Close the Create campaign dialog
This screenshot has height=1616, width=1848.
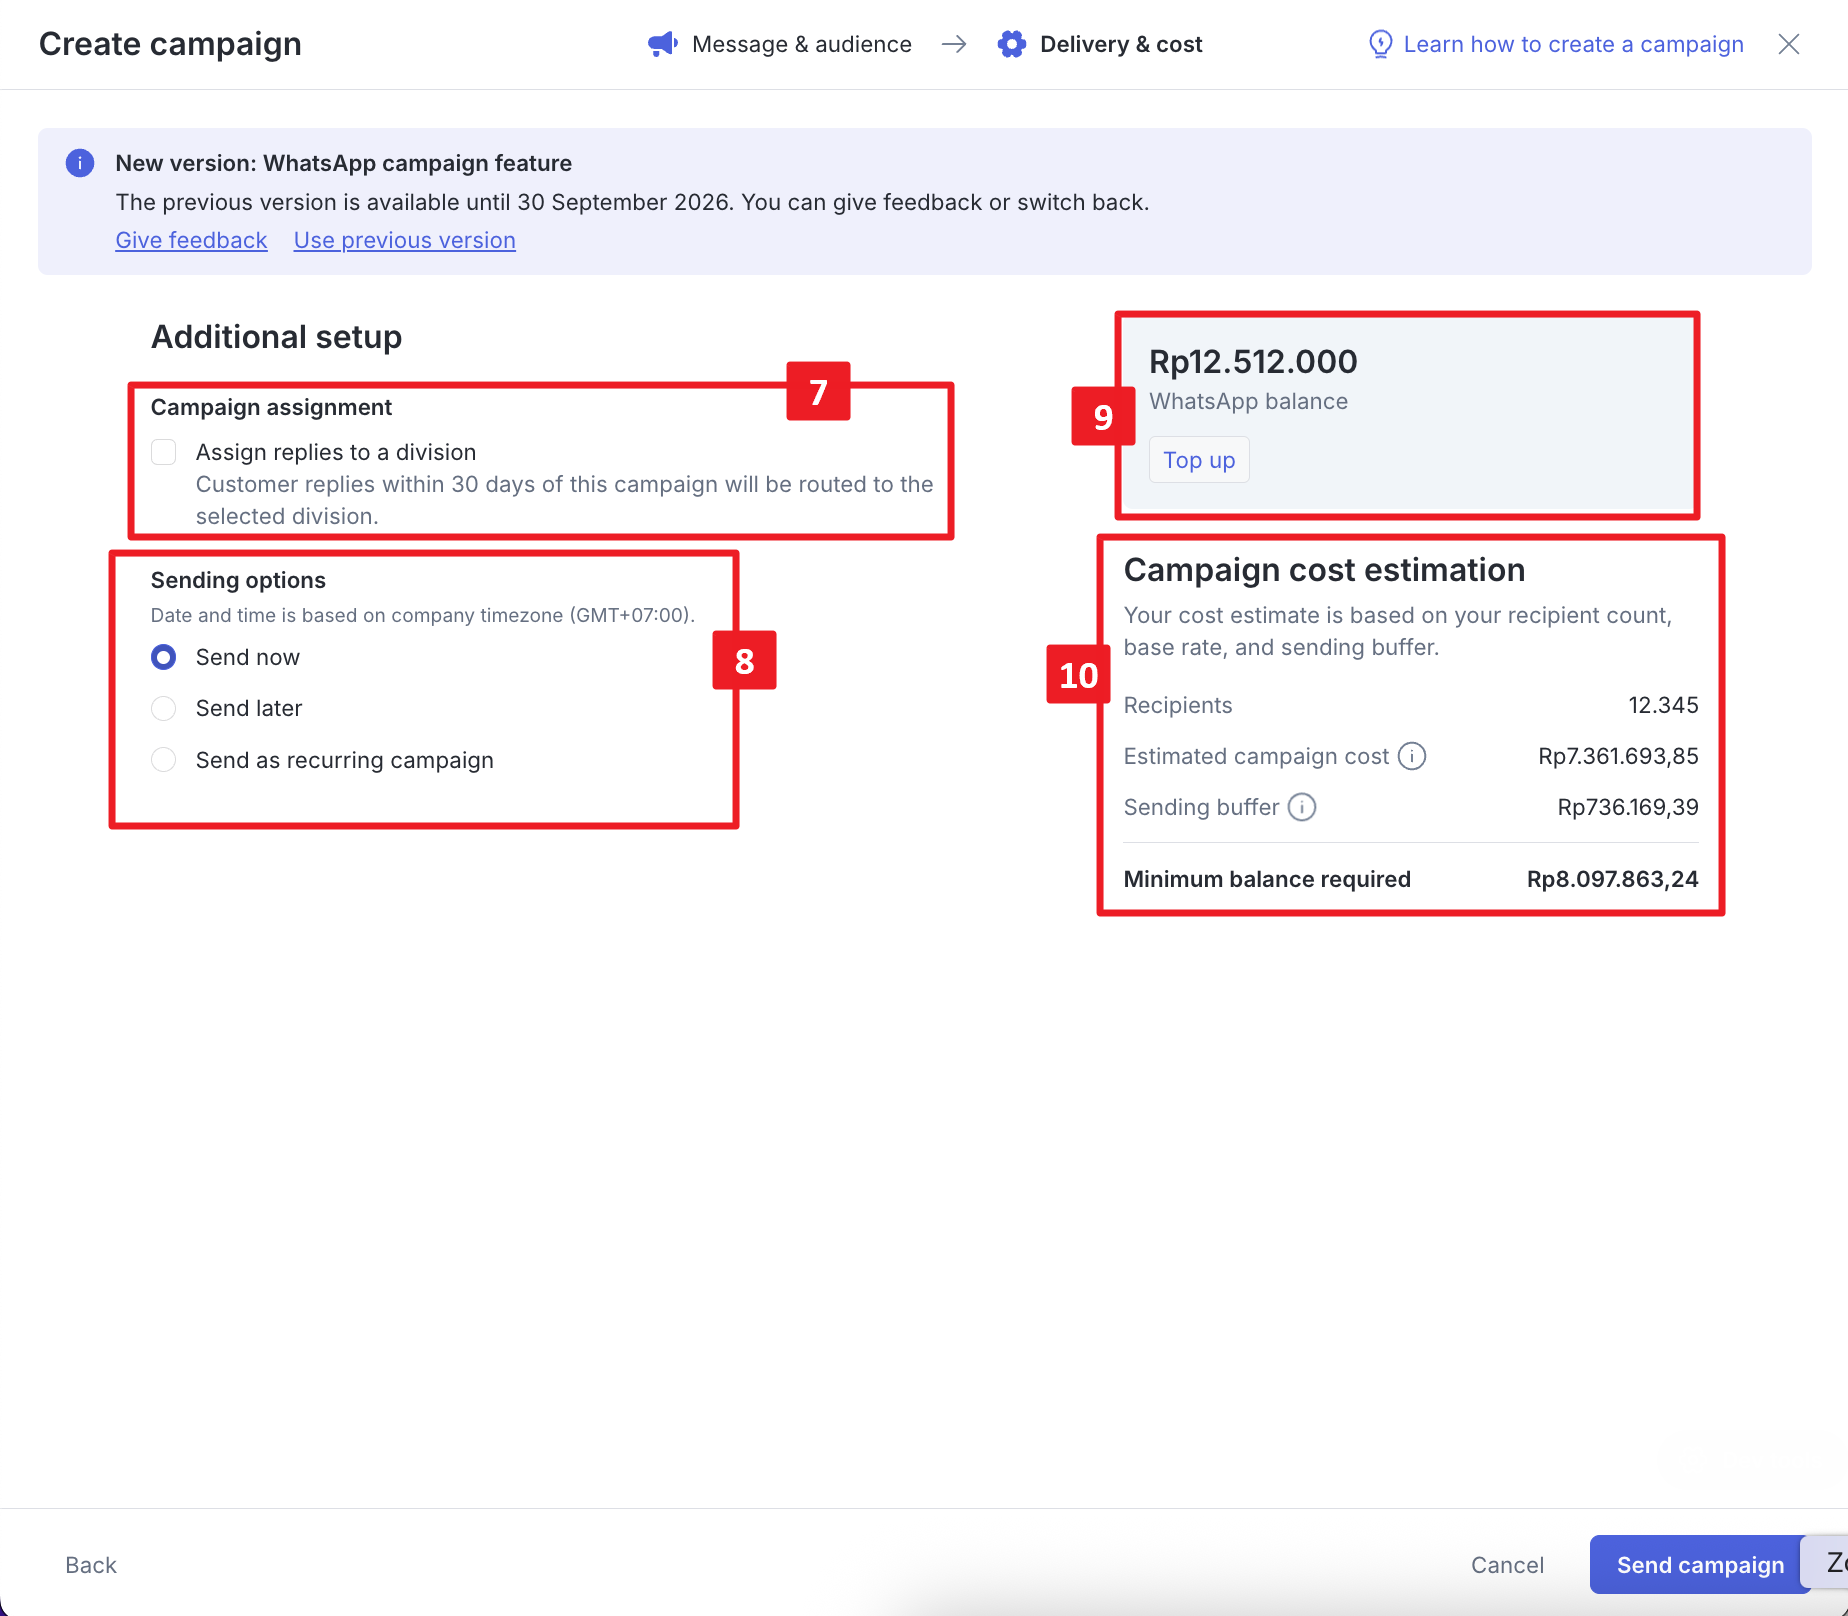[x=1789, y=44]
